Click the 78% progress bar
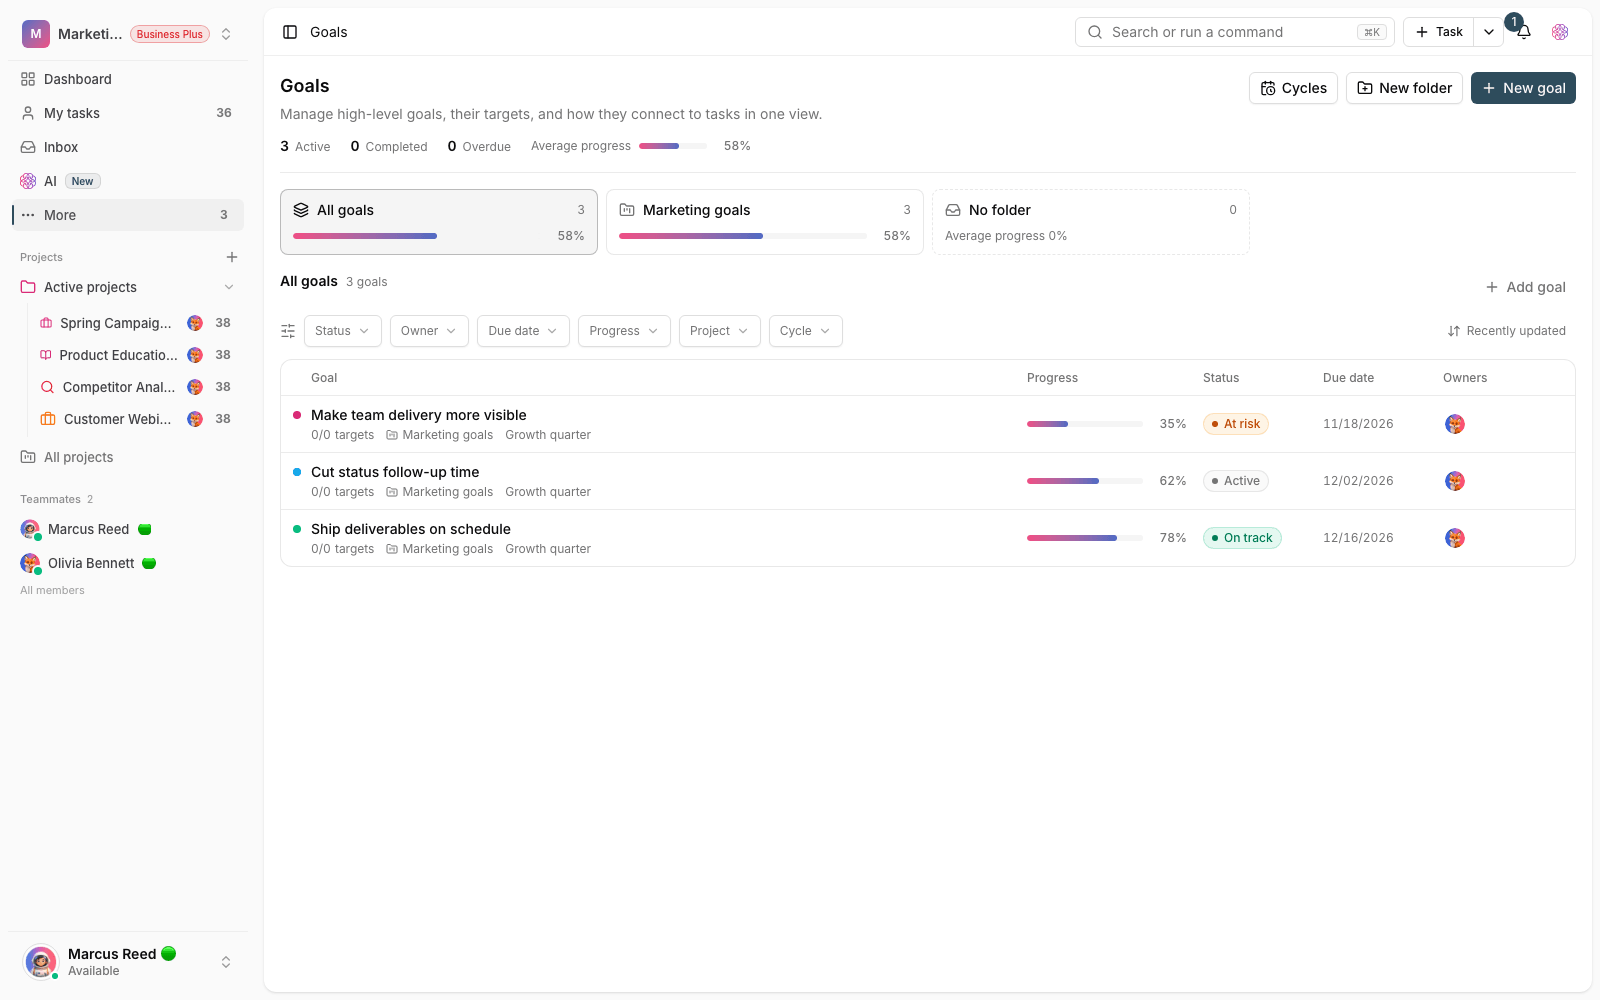Viewport: 1600px width, 1000px height. pos(1085,538)
